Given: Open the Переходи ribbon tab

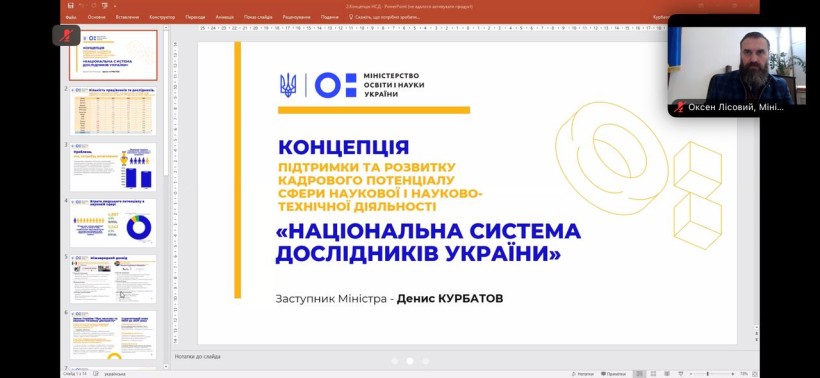Looking at the screenshot, I should [195, 17].
